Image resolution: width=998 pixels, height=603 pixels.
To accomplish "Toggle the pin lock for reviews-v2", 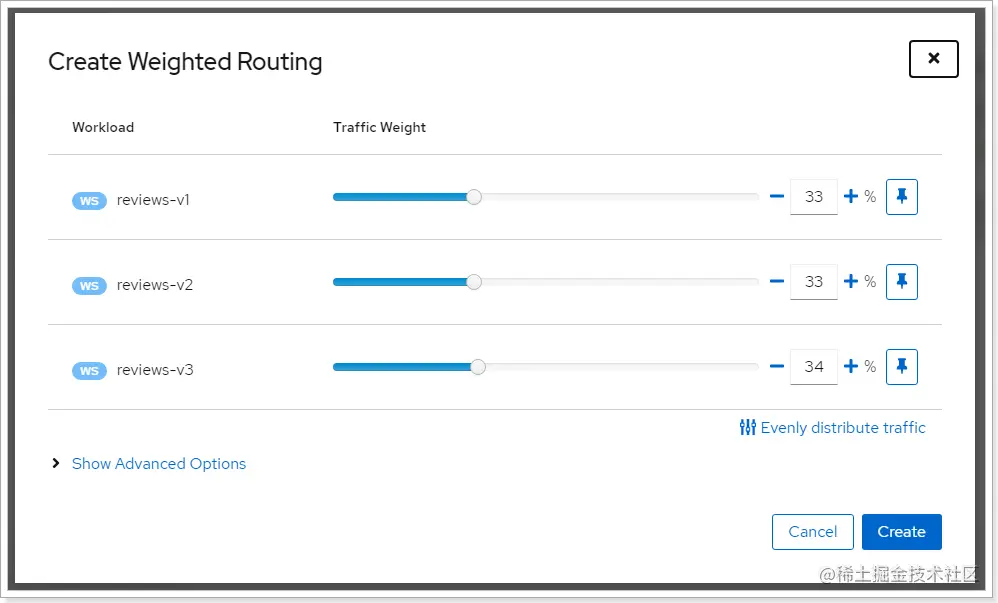I will pos(901,281).
